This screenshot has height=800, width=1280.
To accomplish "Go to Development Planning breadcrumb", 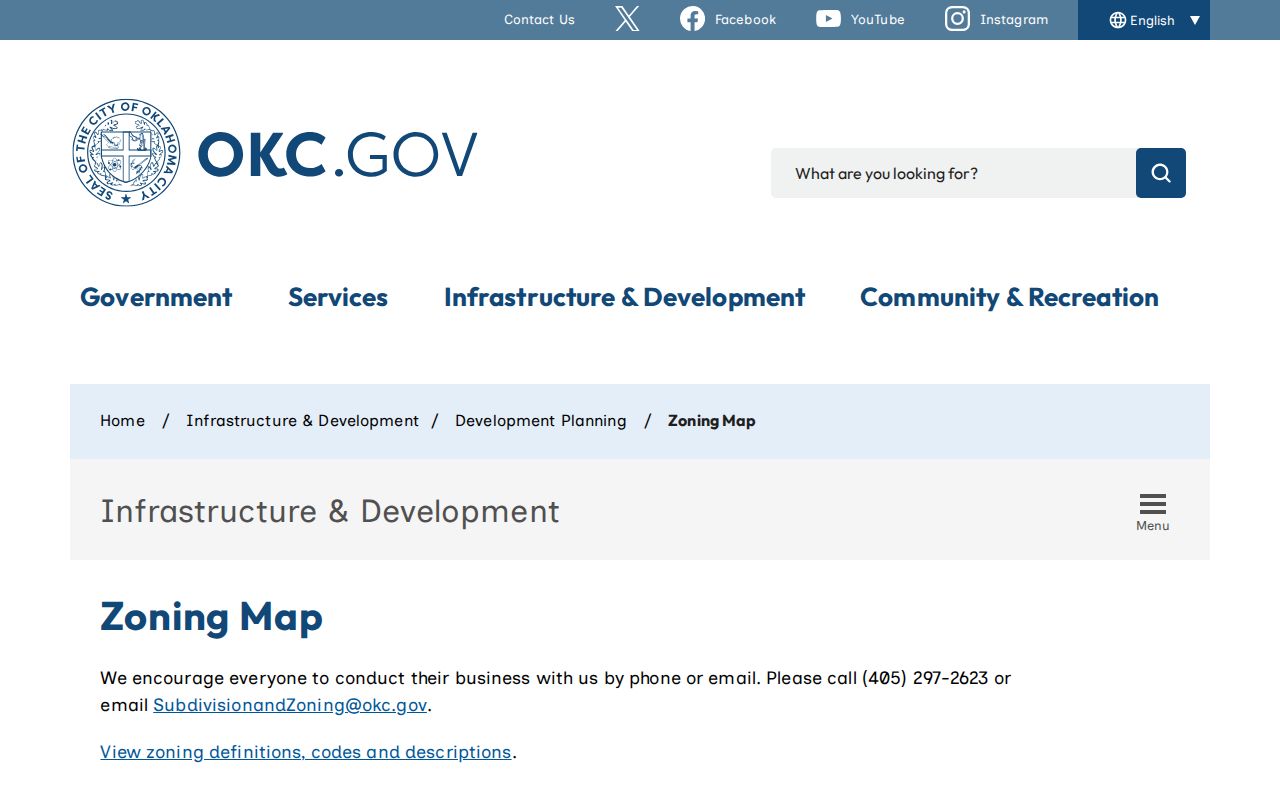I will pos(540,421).
